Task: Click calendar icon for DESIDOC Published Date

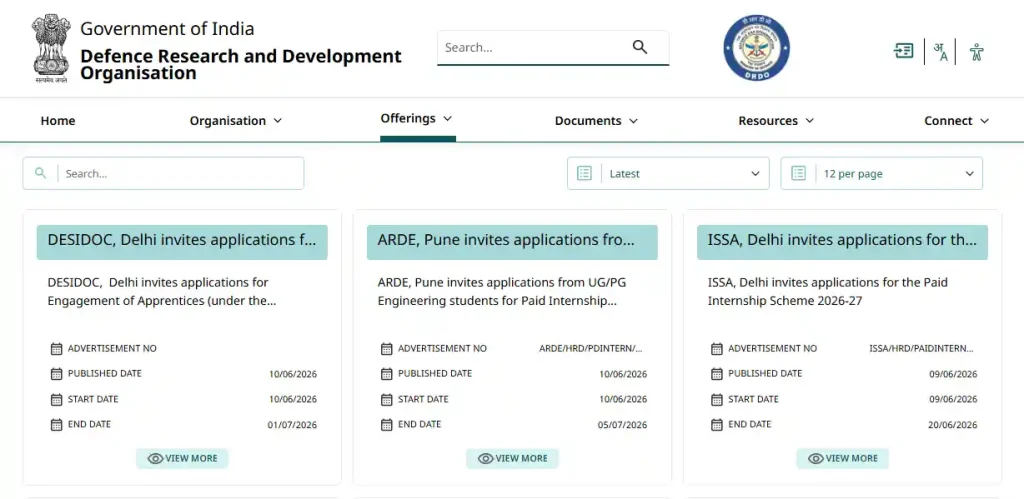Action: coord(56,374)
